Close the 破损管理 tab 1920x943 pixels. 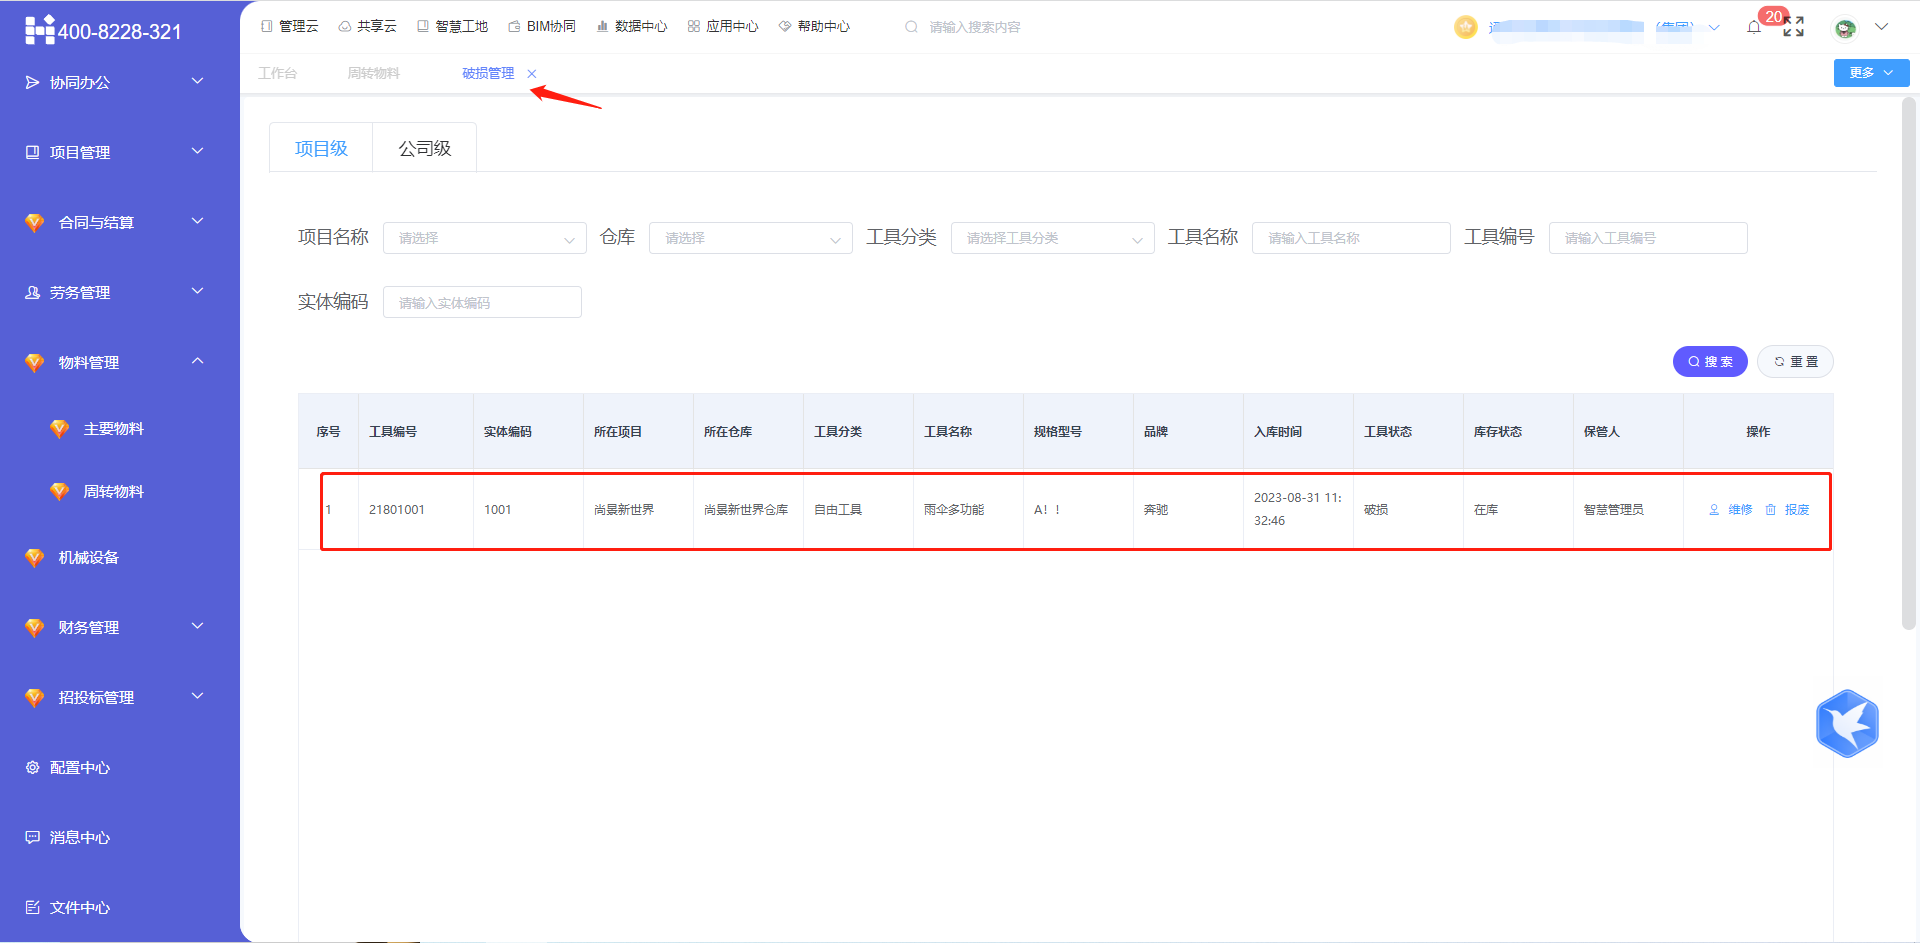click(532, 74)
